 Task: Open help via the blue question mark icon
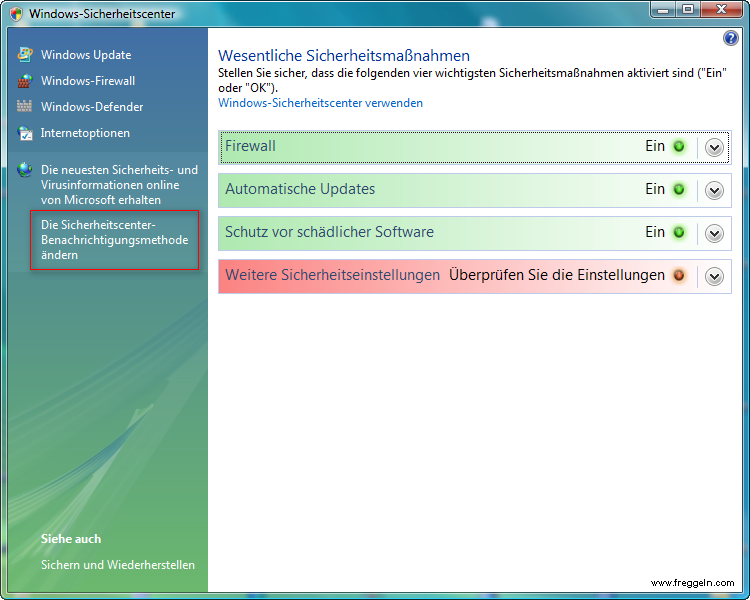730,38
